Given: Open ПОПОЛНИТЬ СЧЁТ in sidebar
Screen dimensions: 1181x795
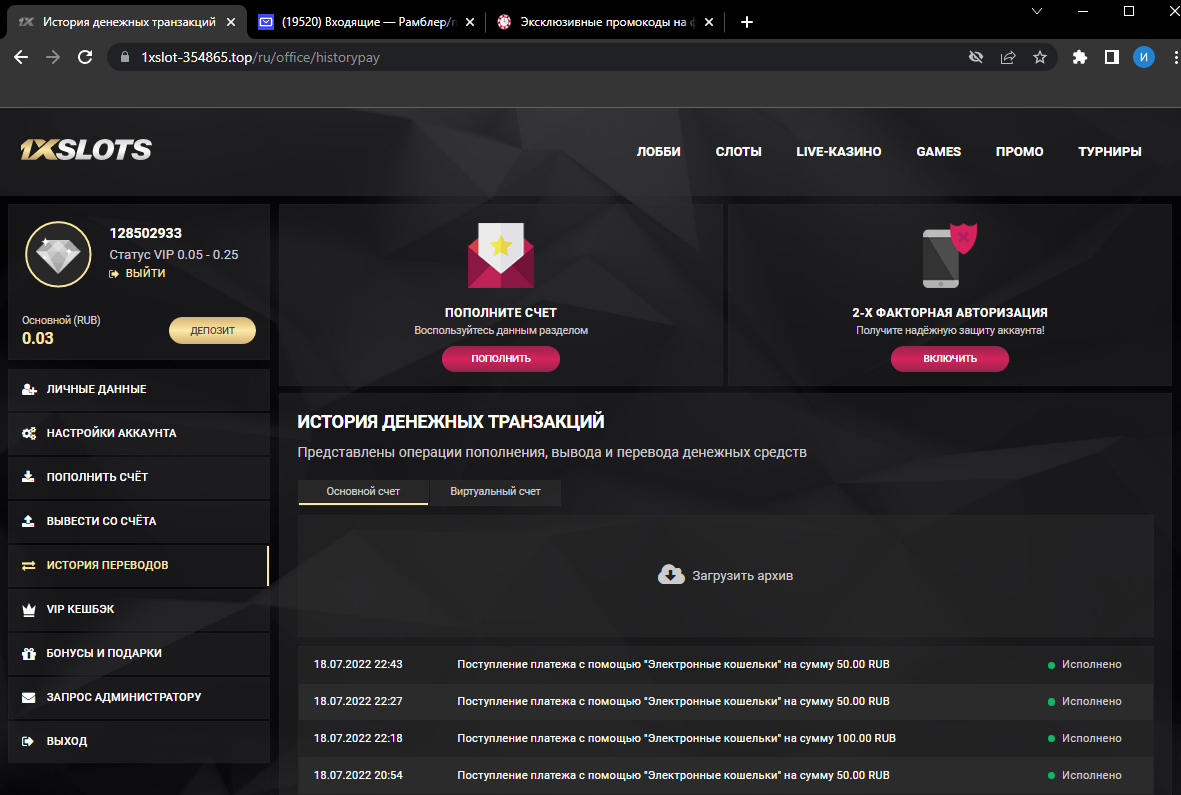Looking at the screenshot, I should (x=139, y=477).
